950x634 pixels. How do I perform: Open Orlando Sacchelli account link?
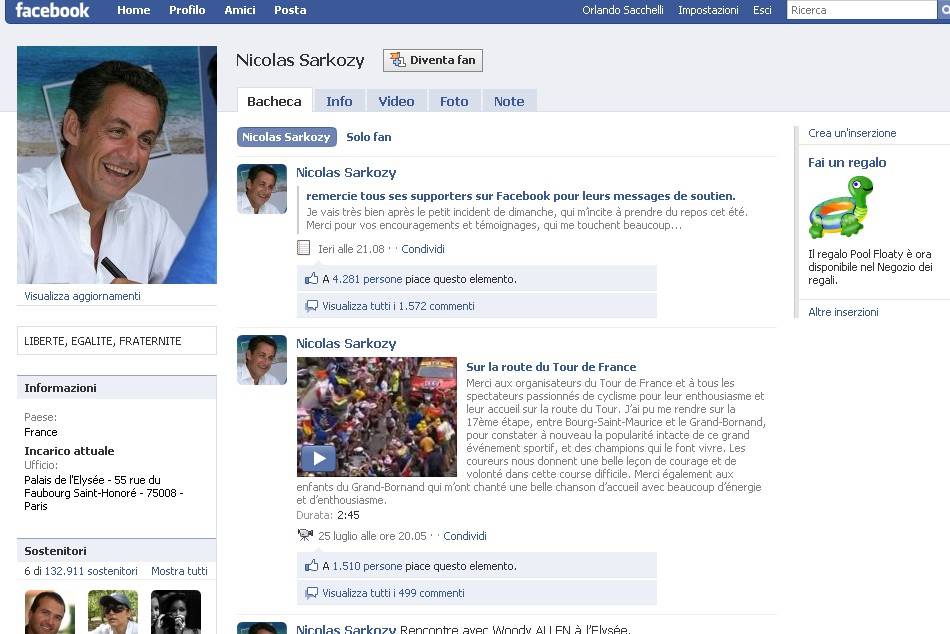click(x=622, y=10)
